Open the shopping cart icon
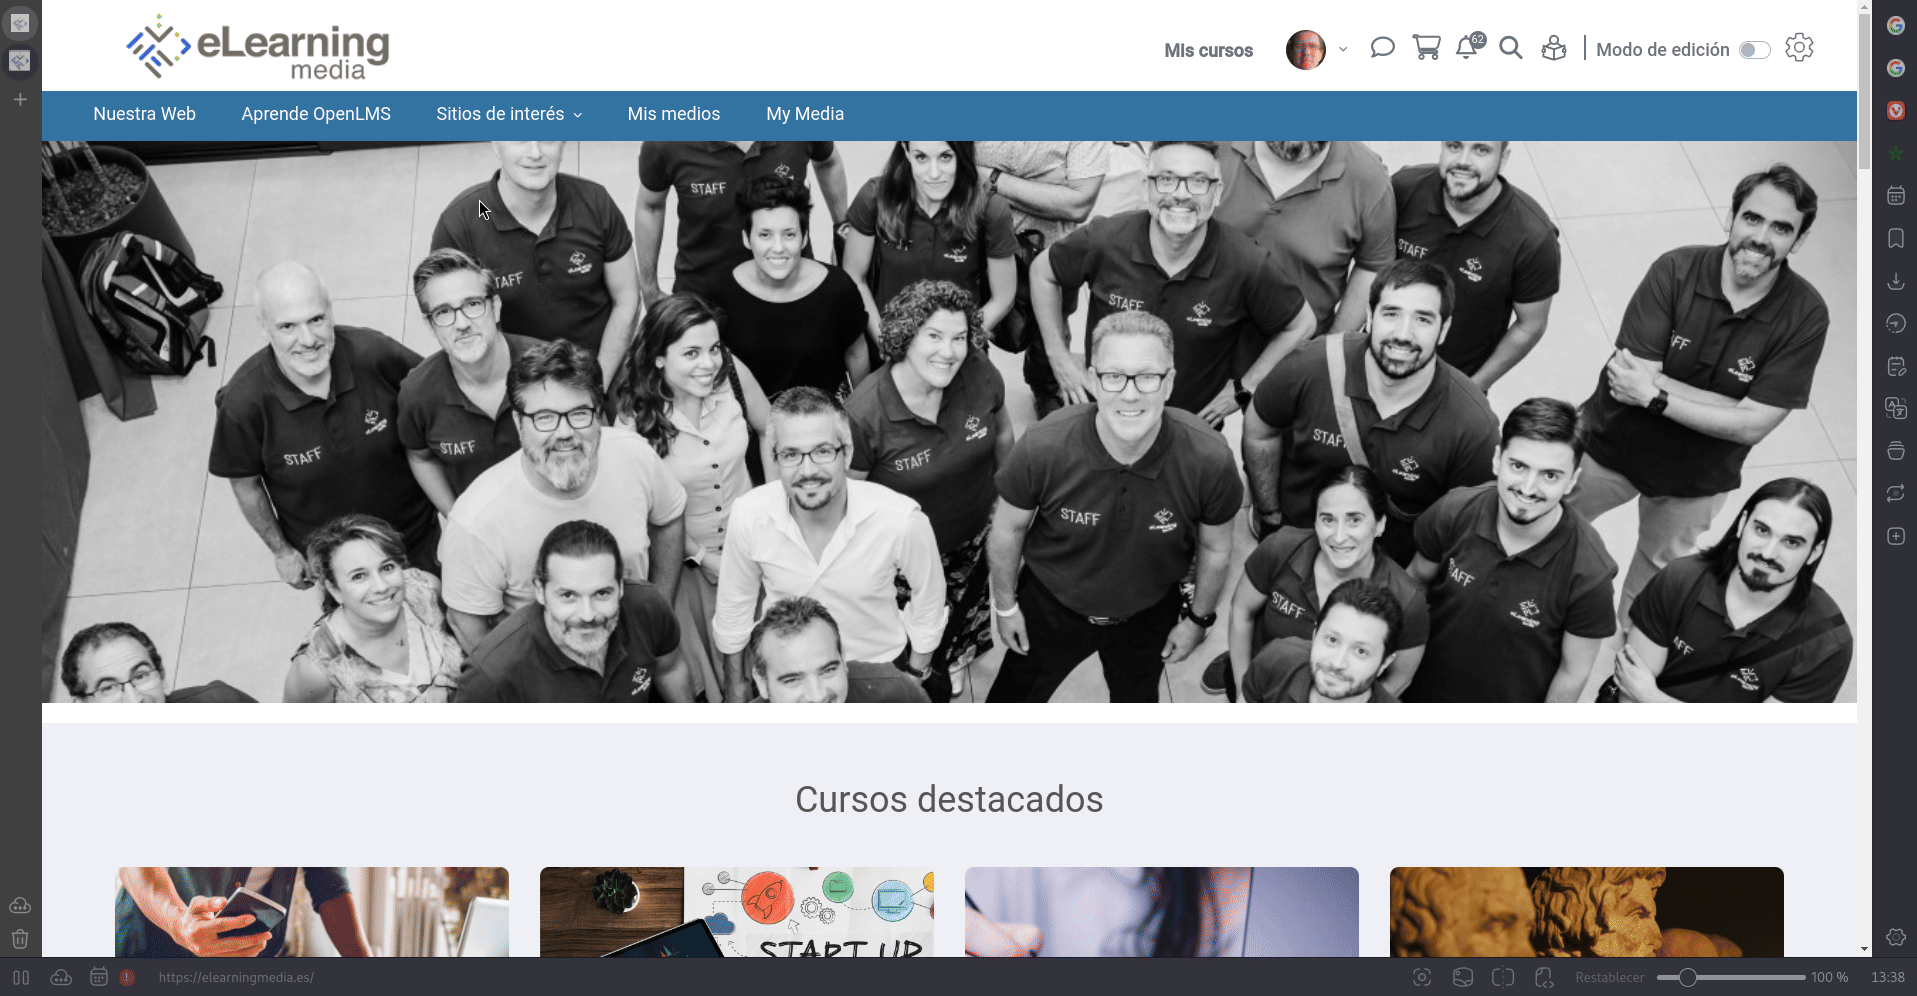1917x996 pixels. coord(1426,48)
